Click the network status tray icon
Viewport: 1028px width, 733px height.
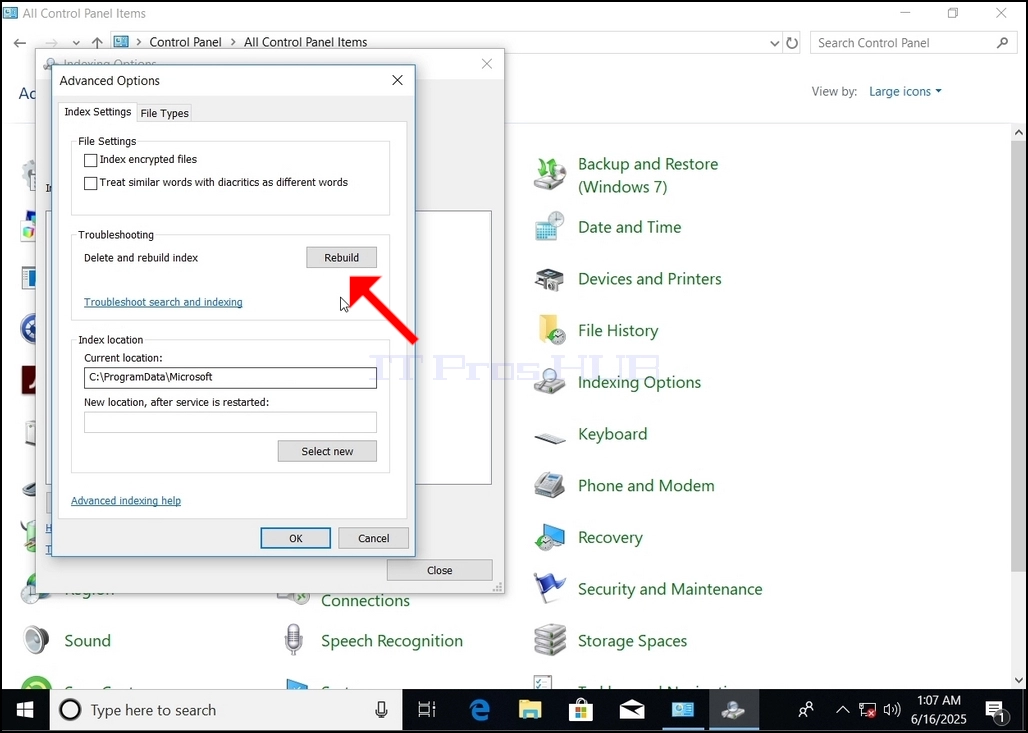(x=867, y=710)
